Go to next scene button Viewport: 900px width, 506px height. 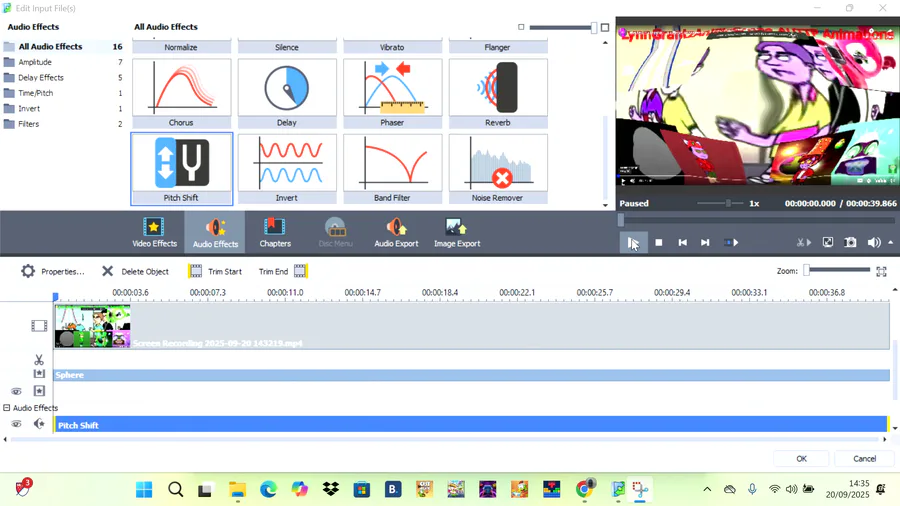point(731,243)
